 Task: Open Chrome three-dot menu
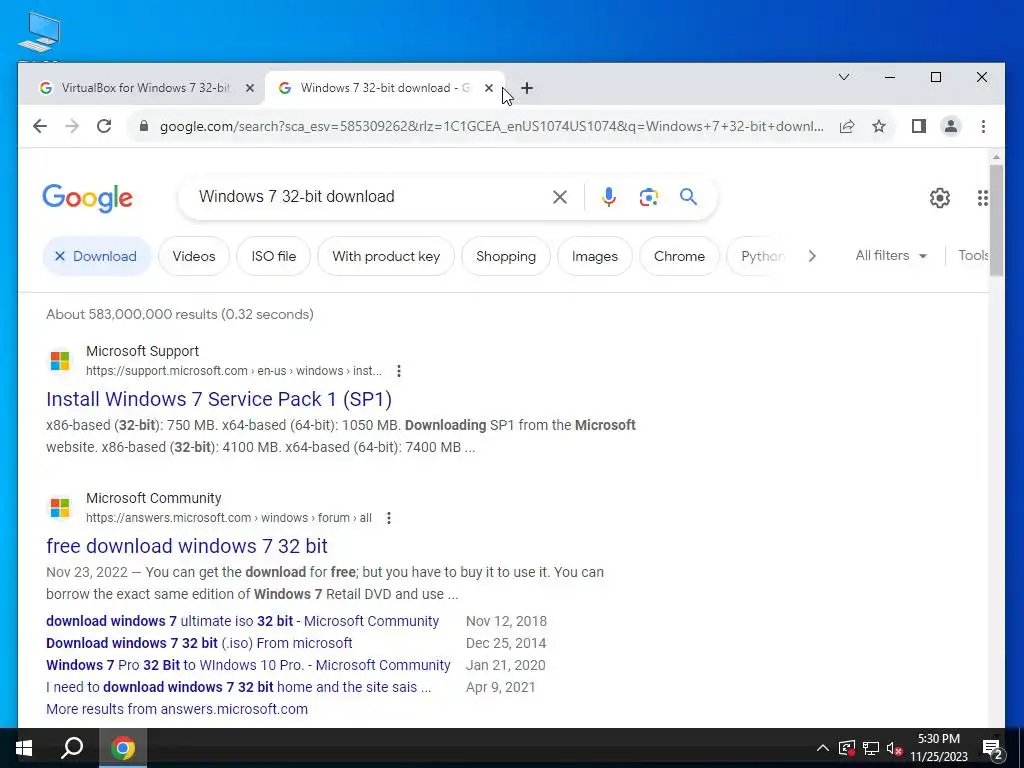(x=983, y=126)
